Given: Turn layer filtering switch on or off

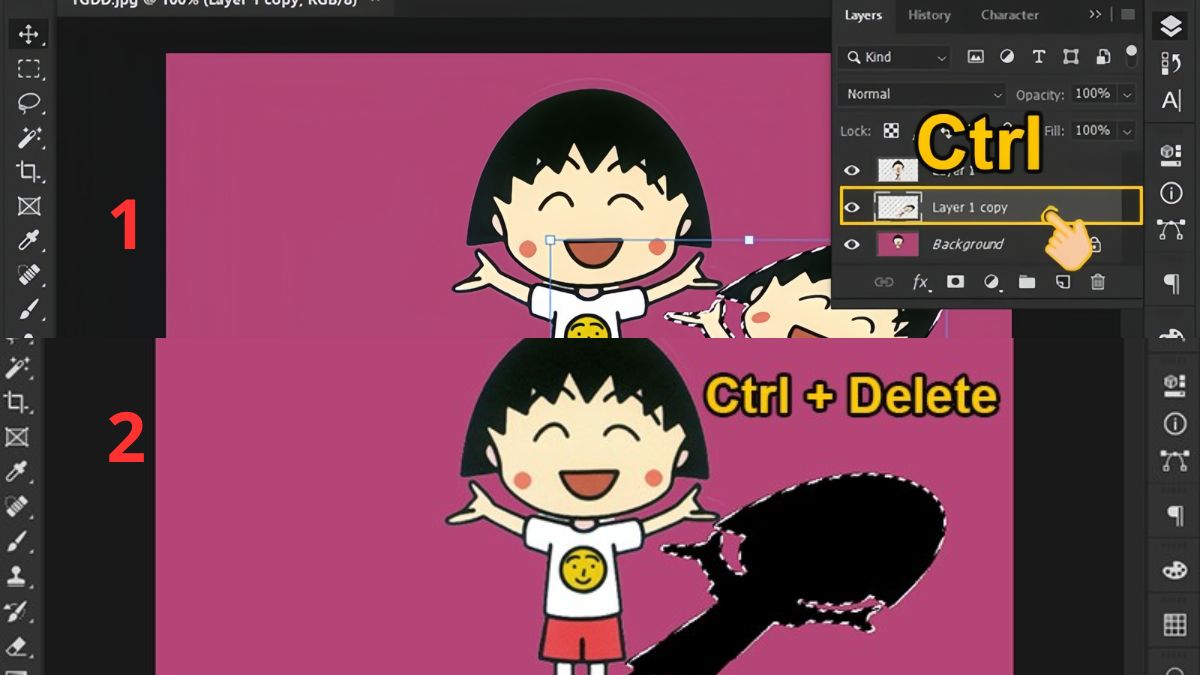Looking at the screenshot, I should click(1132, 54).
